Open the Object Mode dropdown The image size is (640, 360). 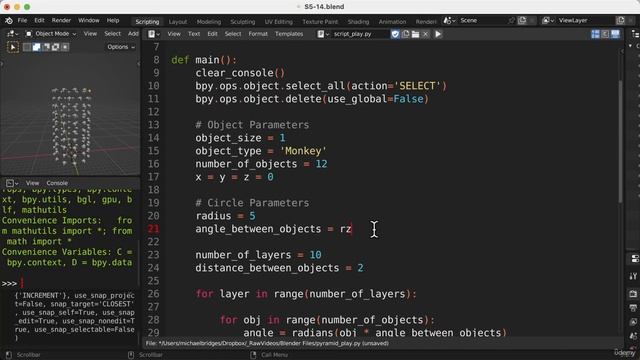(x=51, y=34)
